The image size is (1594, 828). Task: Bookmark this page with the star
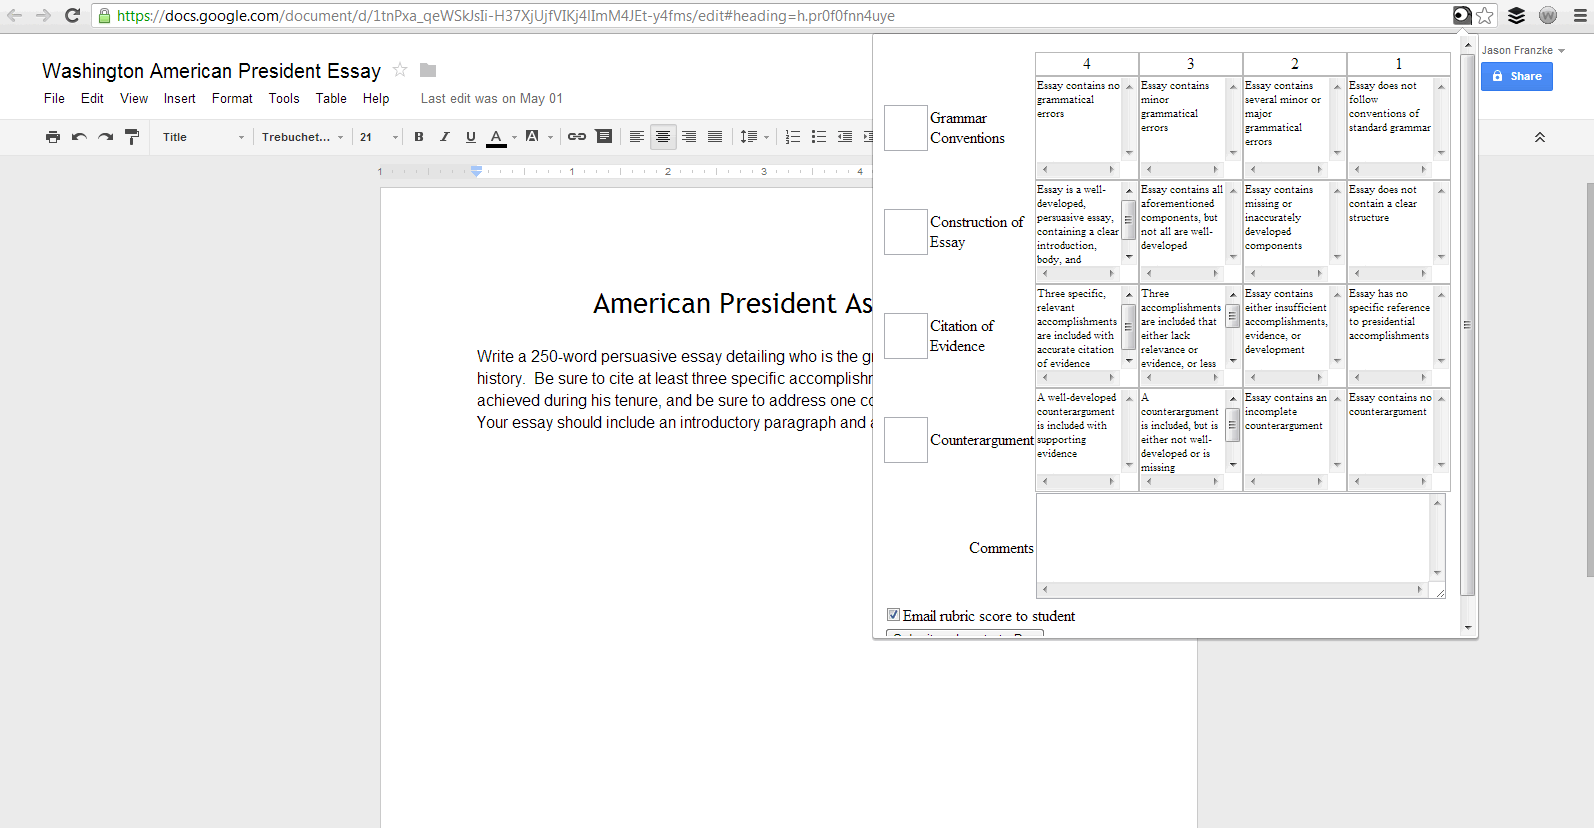pyautogui.click(x=1485, y=15)
